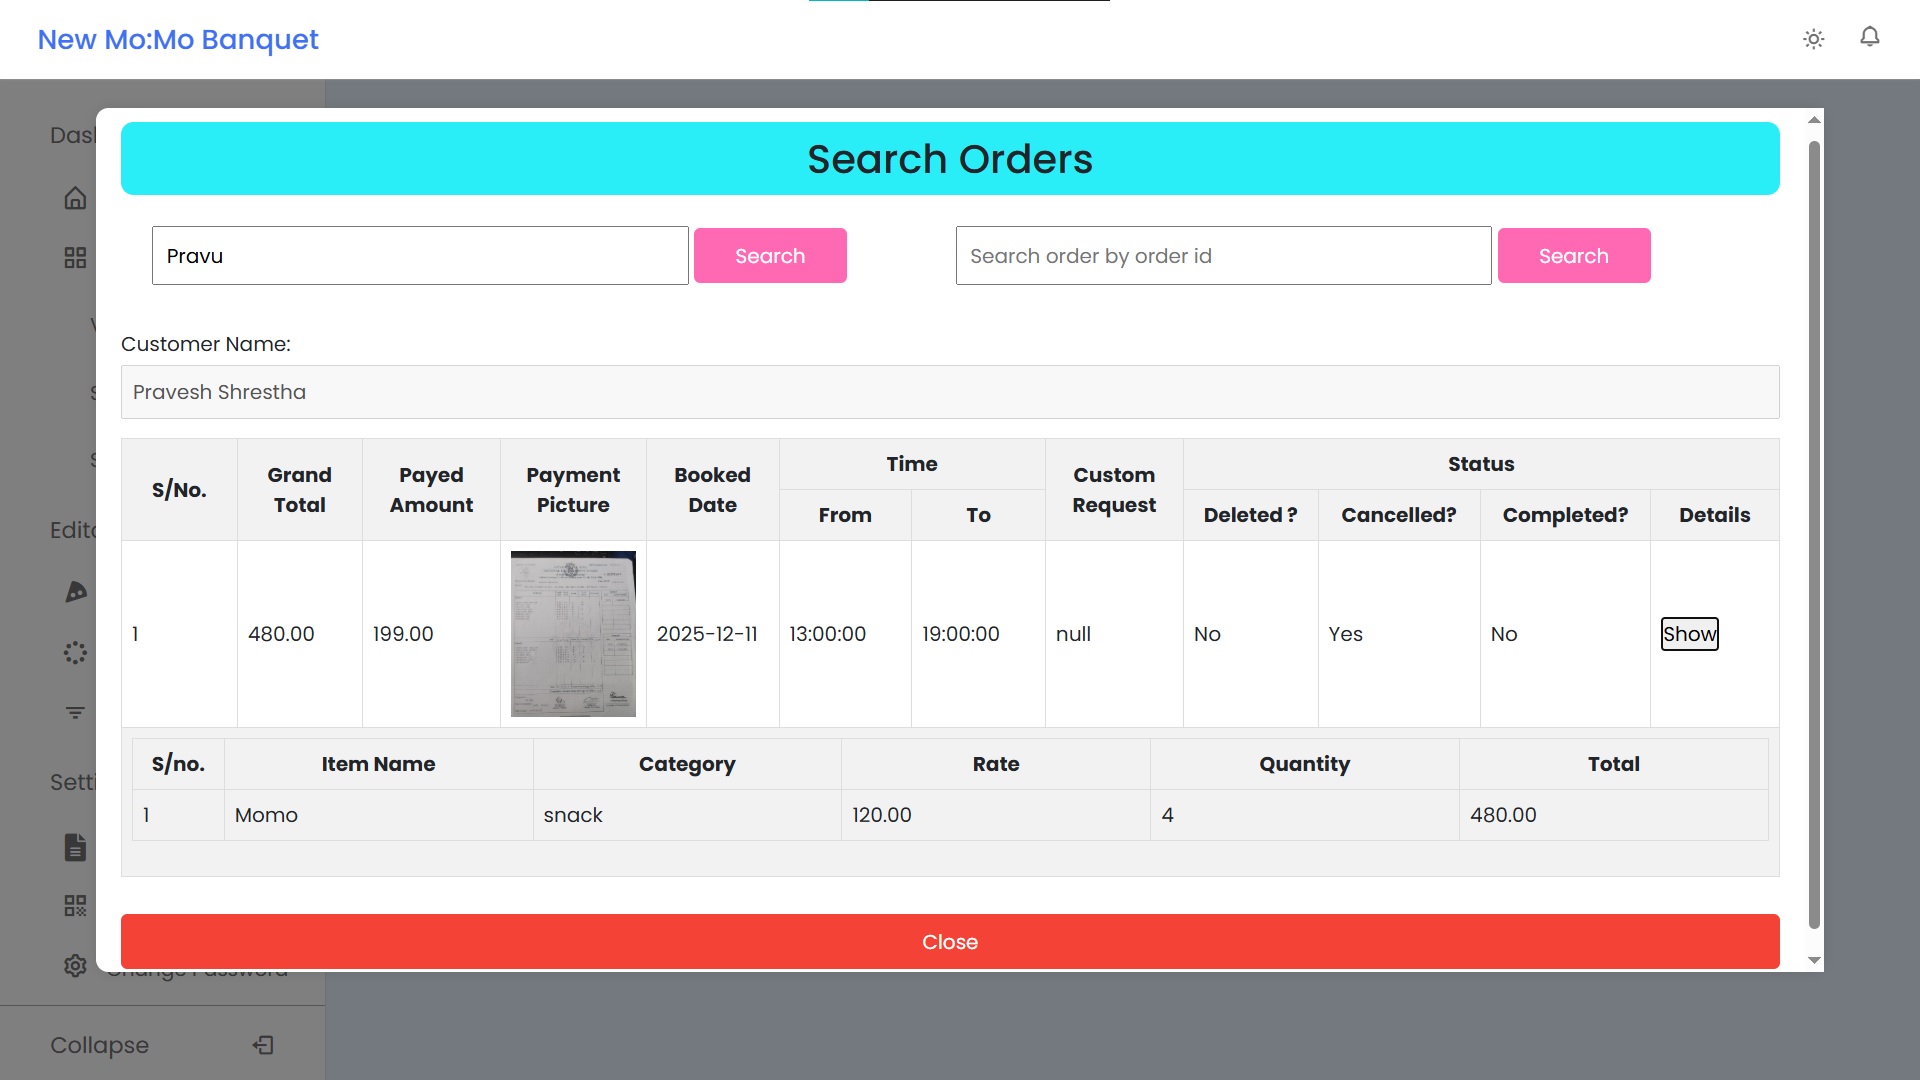Click the New Mo:Mo Banquet title link
1920x1080 pixels.
click(178, 40)
